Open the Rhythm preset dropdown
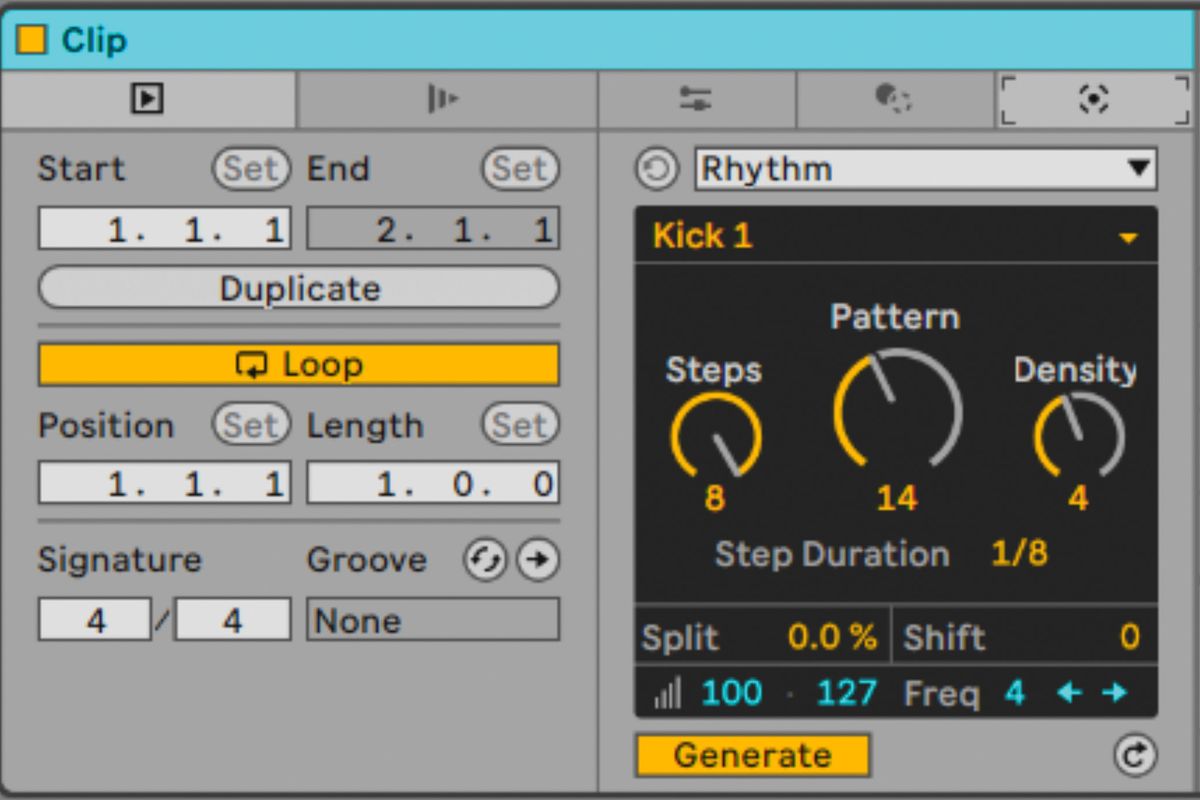 click(925, 168)
